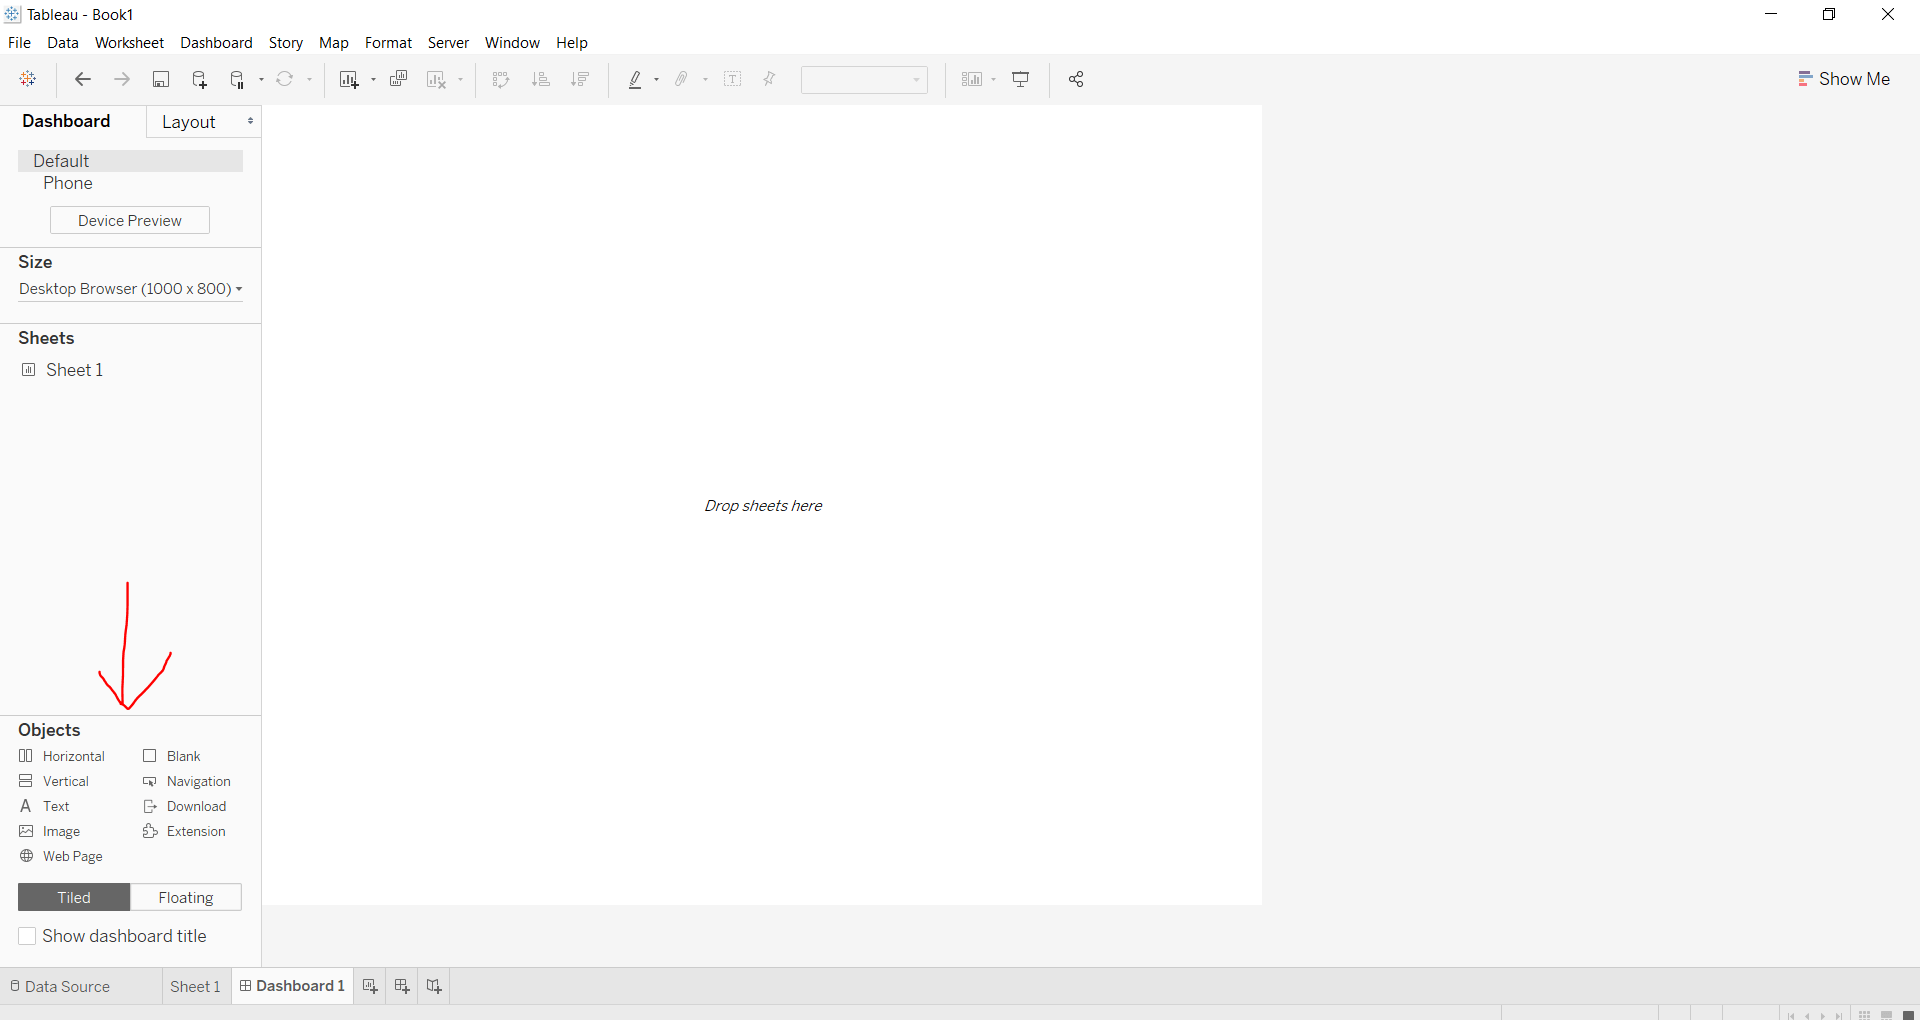Open the Format menu
1920x1020 pixels.
point(388,43)
